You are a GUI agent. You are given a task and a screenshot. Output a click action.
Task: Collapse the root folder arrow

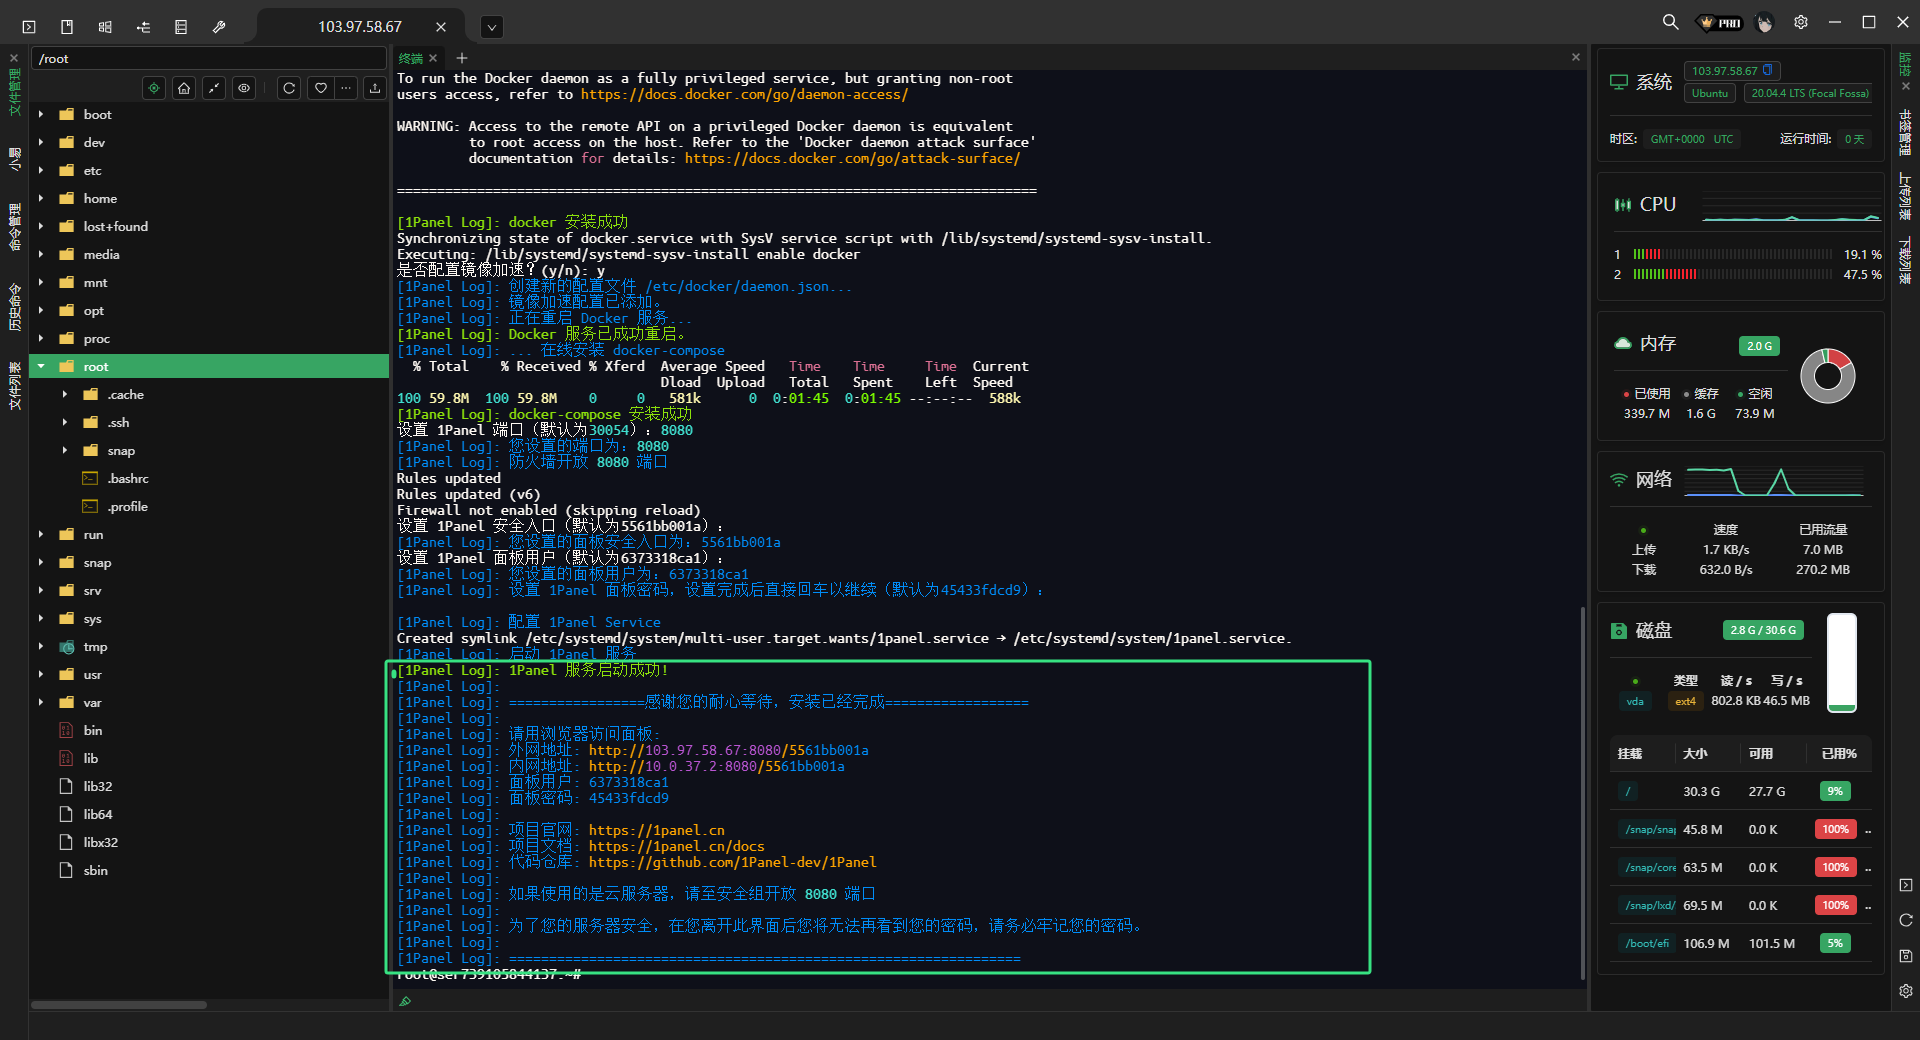41,367
